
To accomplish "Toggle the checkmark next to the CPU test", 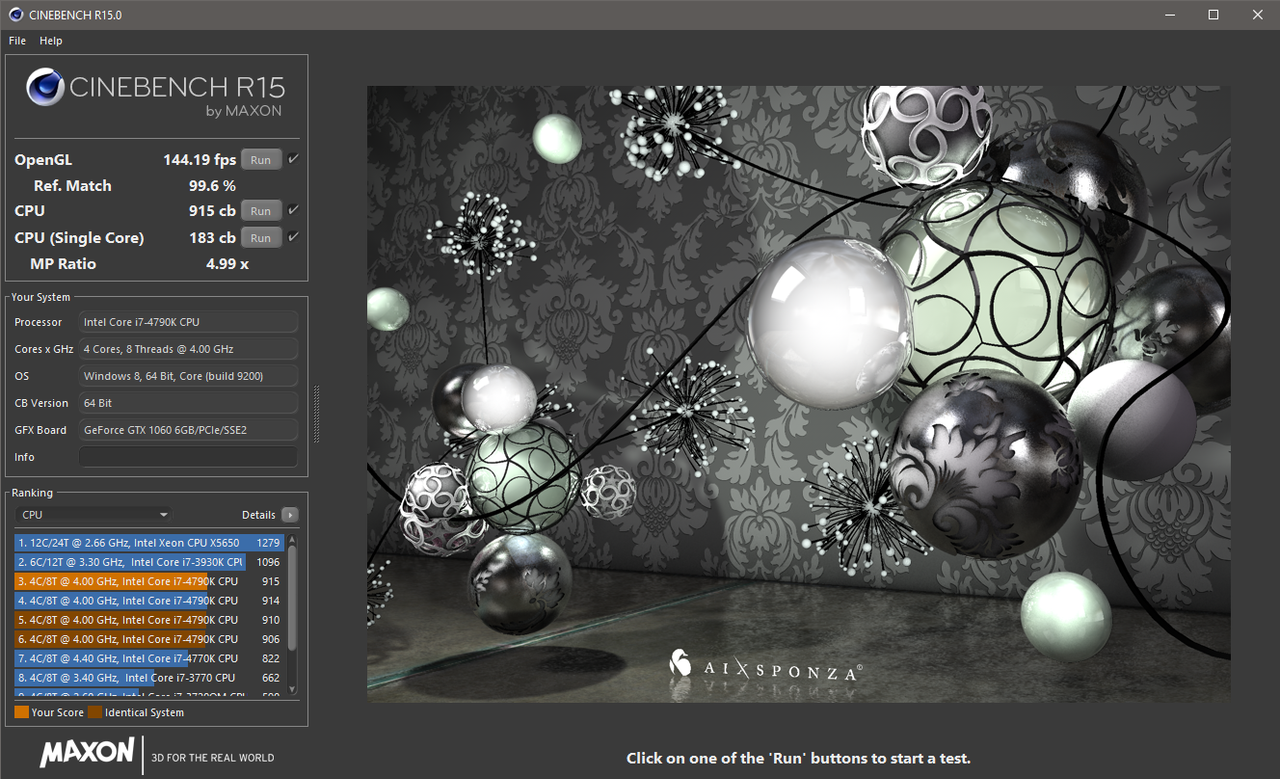I will point(292,210).
